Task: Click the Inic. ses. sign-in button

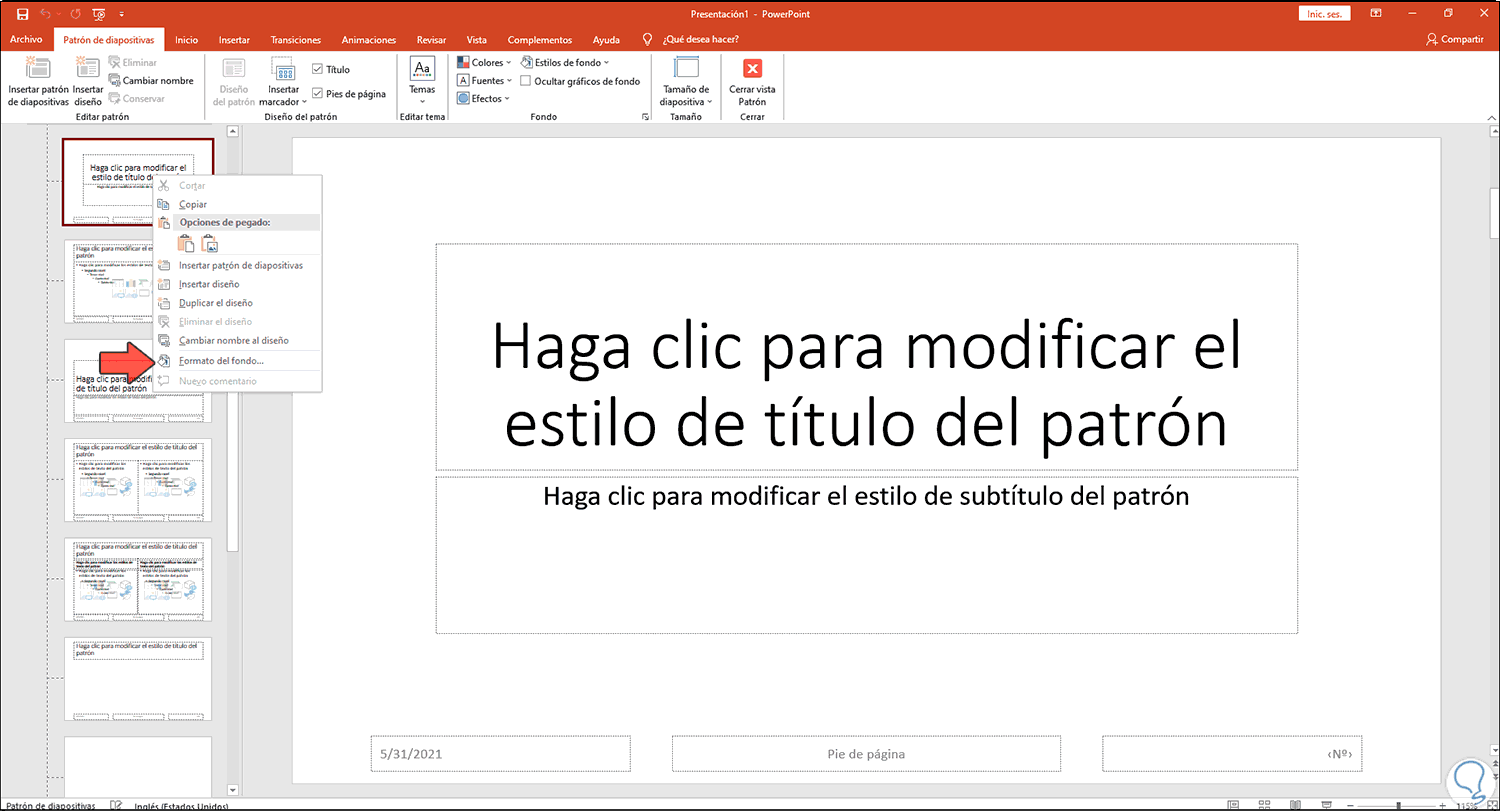Action: [1324, 14]
